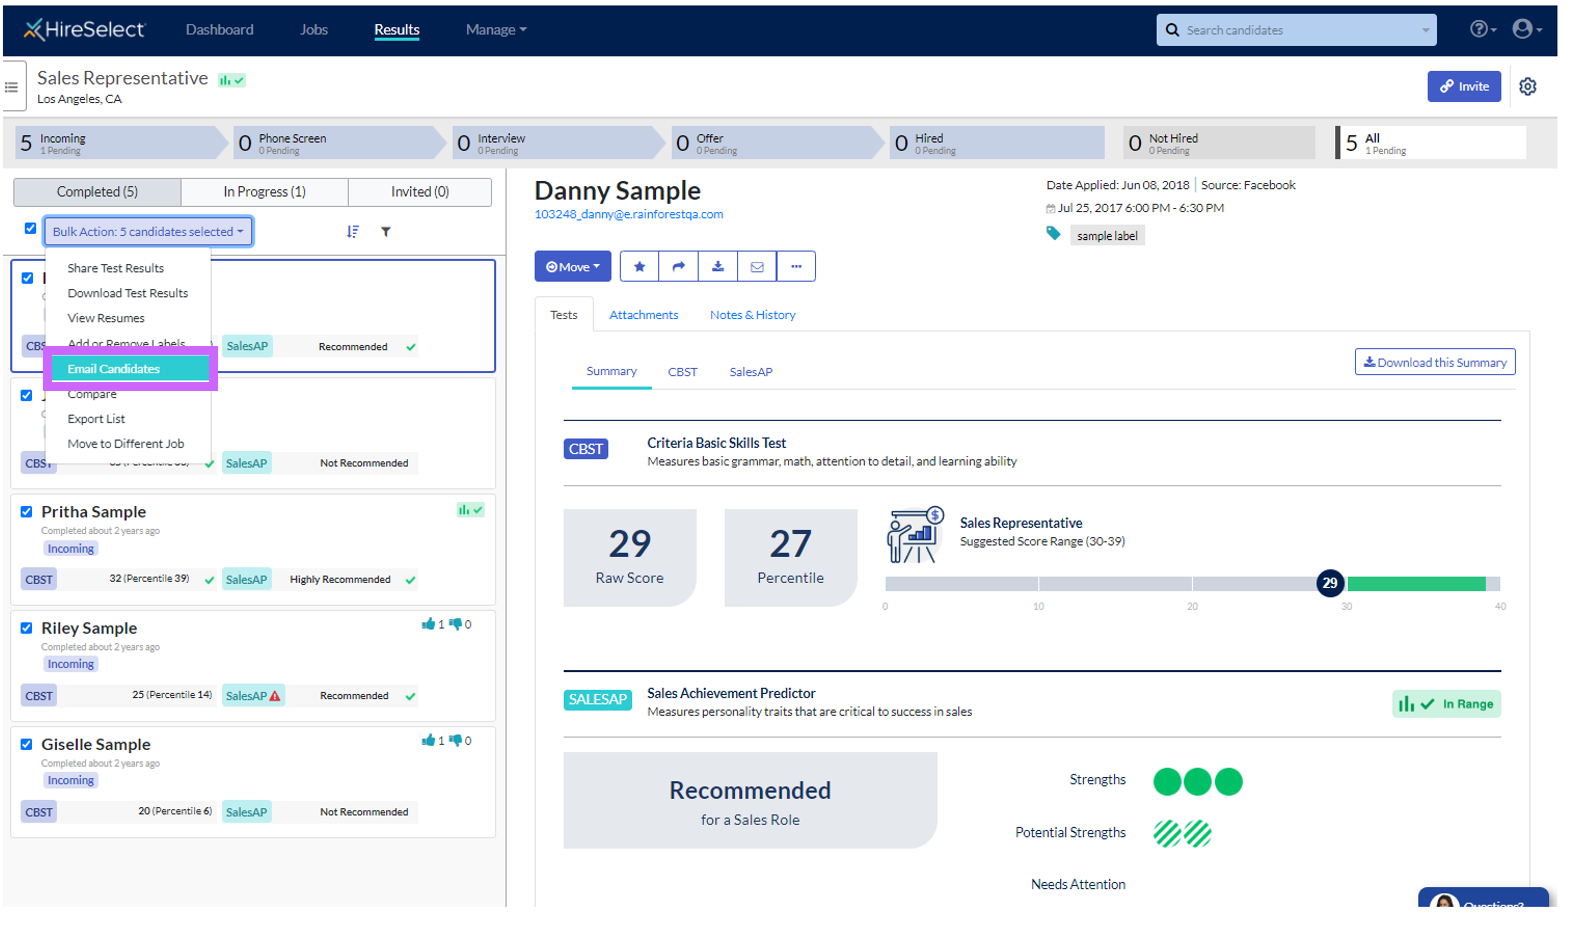The height and width of the screenshot is (928, 1570).
Task: Toggle the sidebar list menu icon
Action: click(12, 87)
